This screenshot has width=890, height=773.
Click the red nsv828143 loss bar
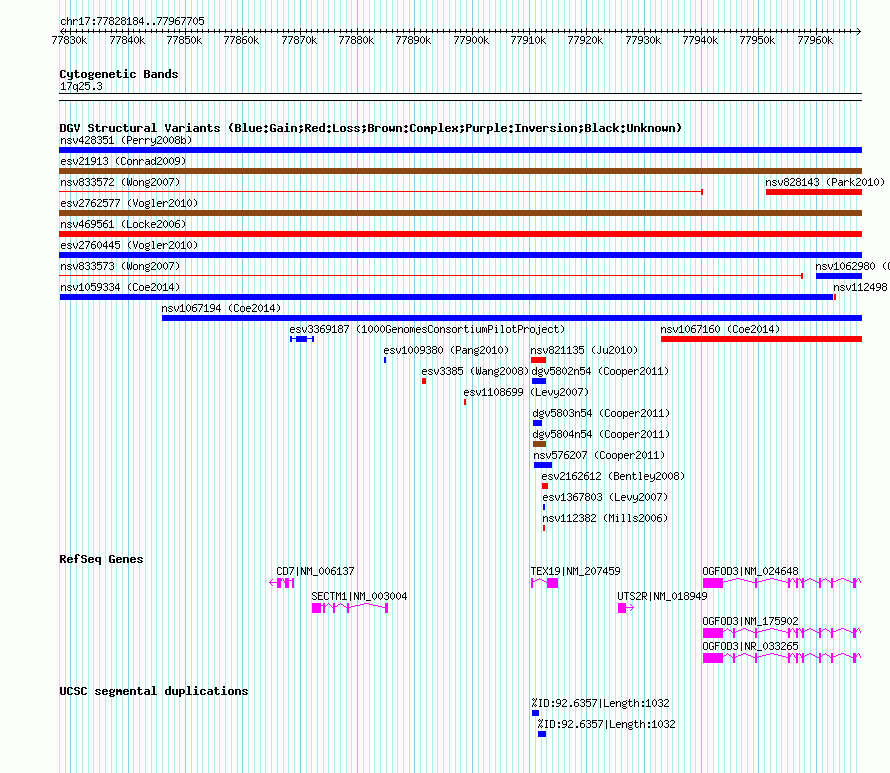pyautogui.click(x=814, y=192)
